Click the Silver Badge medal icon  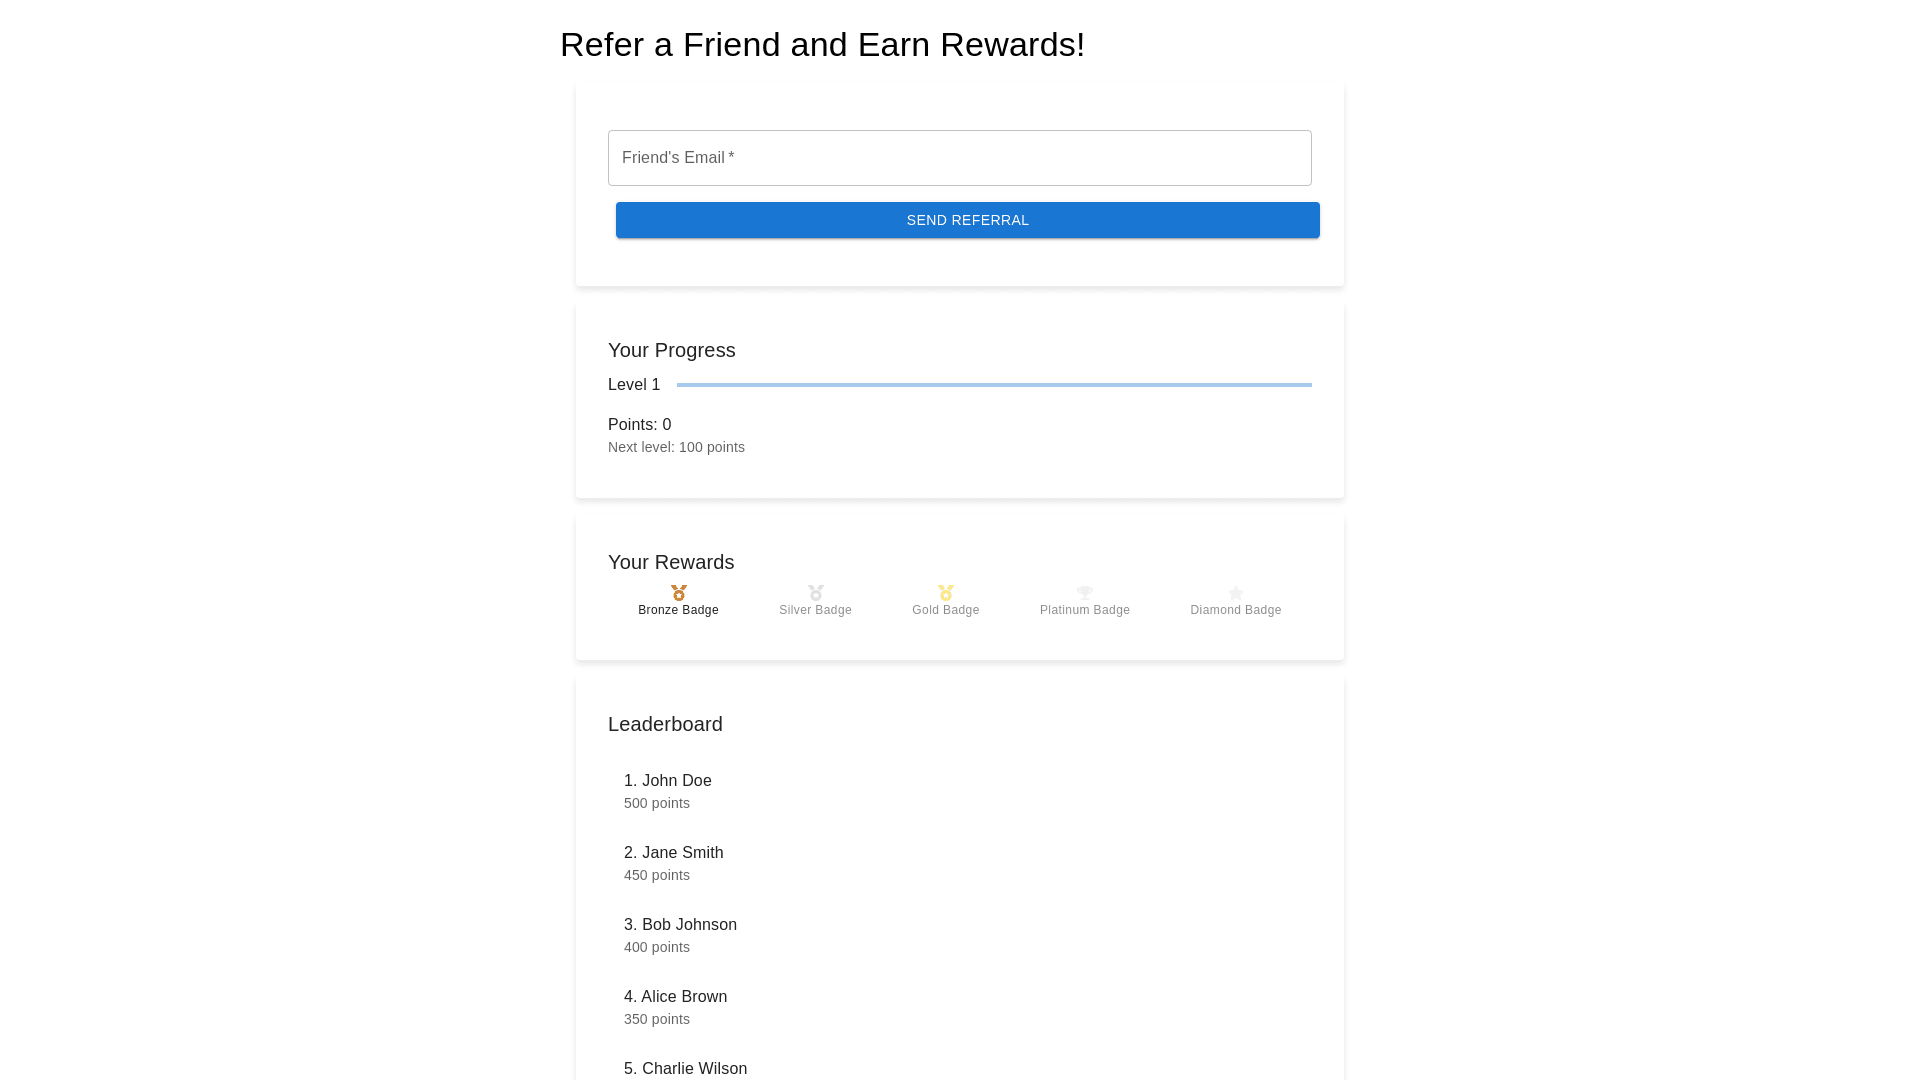click(x=816, y=593)
